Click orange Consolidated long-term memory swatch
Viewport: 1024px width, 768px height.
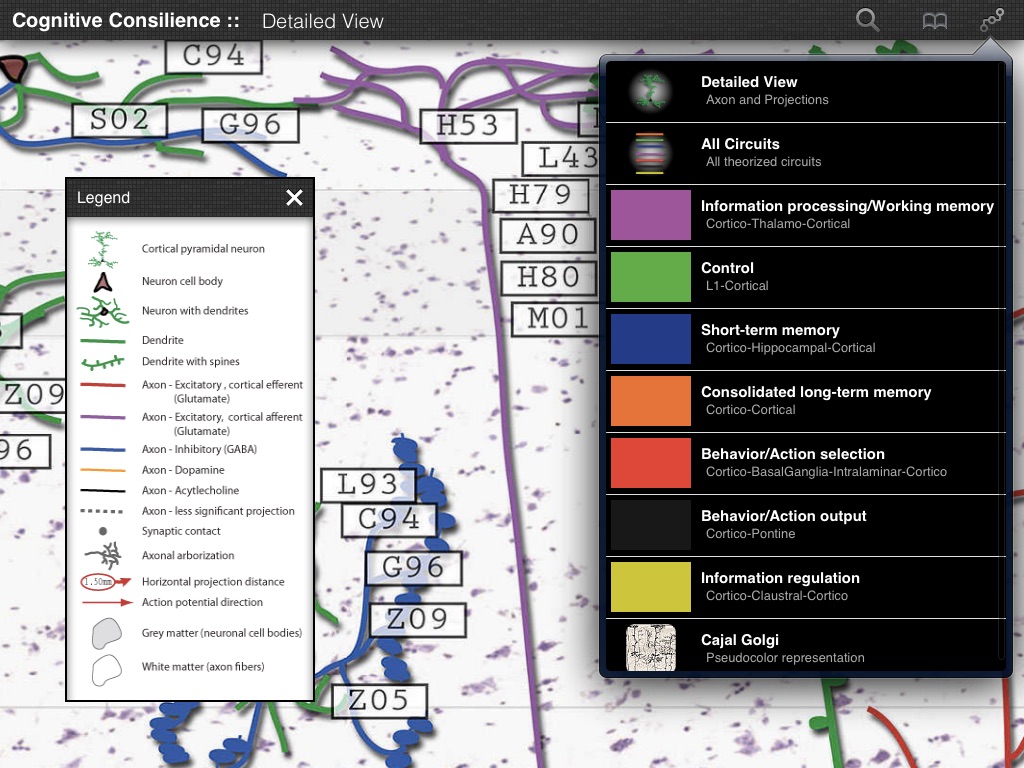[651, 401]
